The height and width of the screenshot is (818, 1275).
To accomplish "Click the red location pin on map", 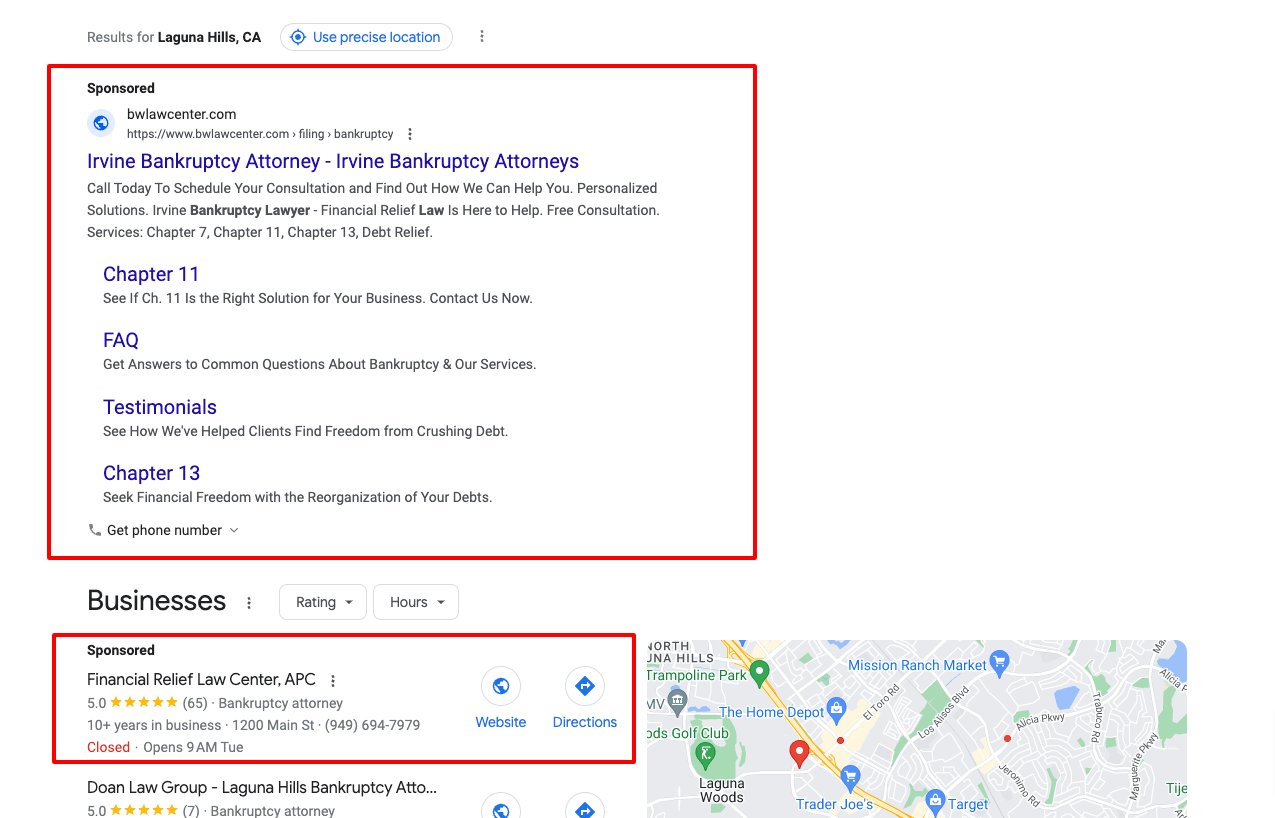I will (x=799, y=754).
